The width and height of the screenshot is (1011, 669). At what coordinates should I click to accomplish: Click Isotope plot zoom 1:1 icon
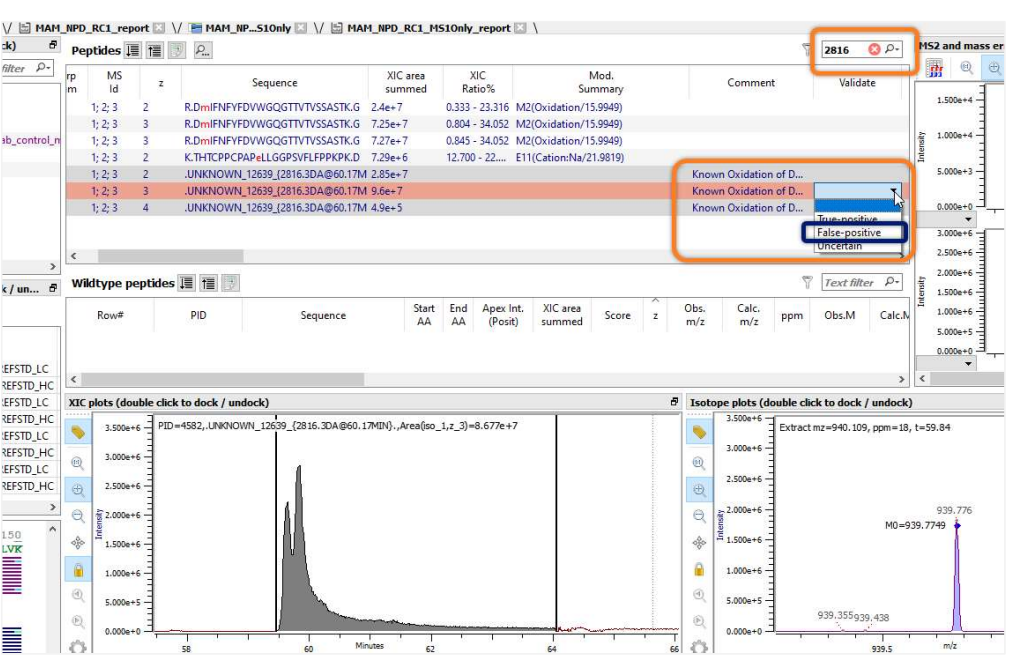700,463
